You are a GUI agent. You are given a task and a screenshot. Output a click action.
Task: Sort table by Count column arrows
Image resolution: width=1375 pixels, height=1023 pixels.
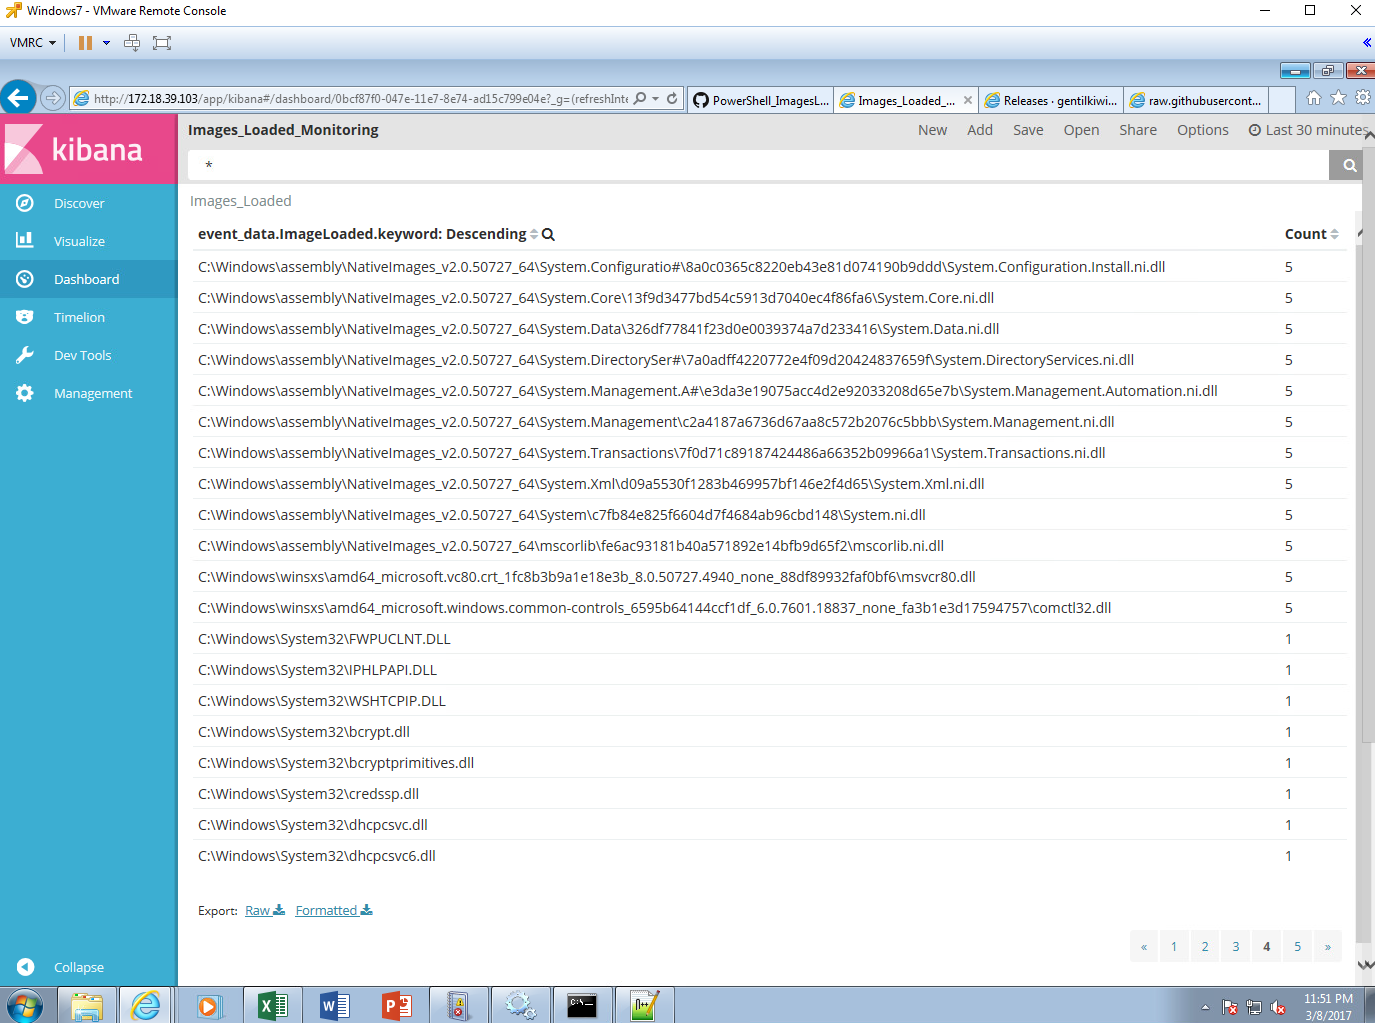1334,234
